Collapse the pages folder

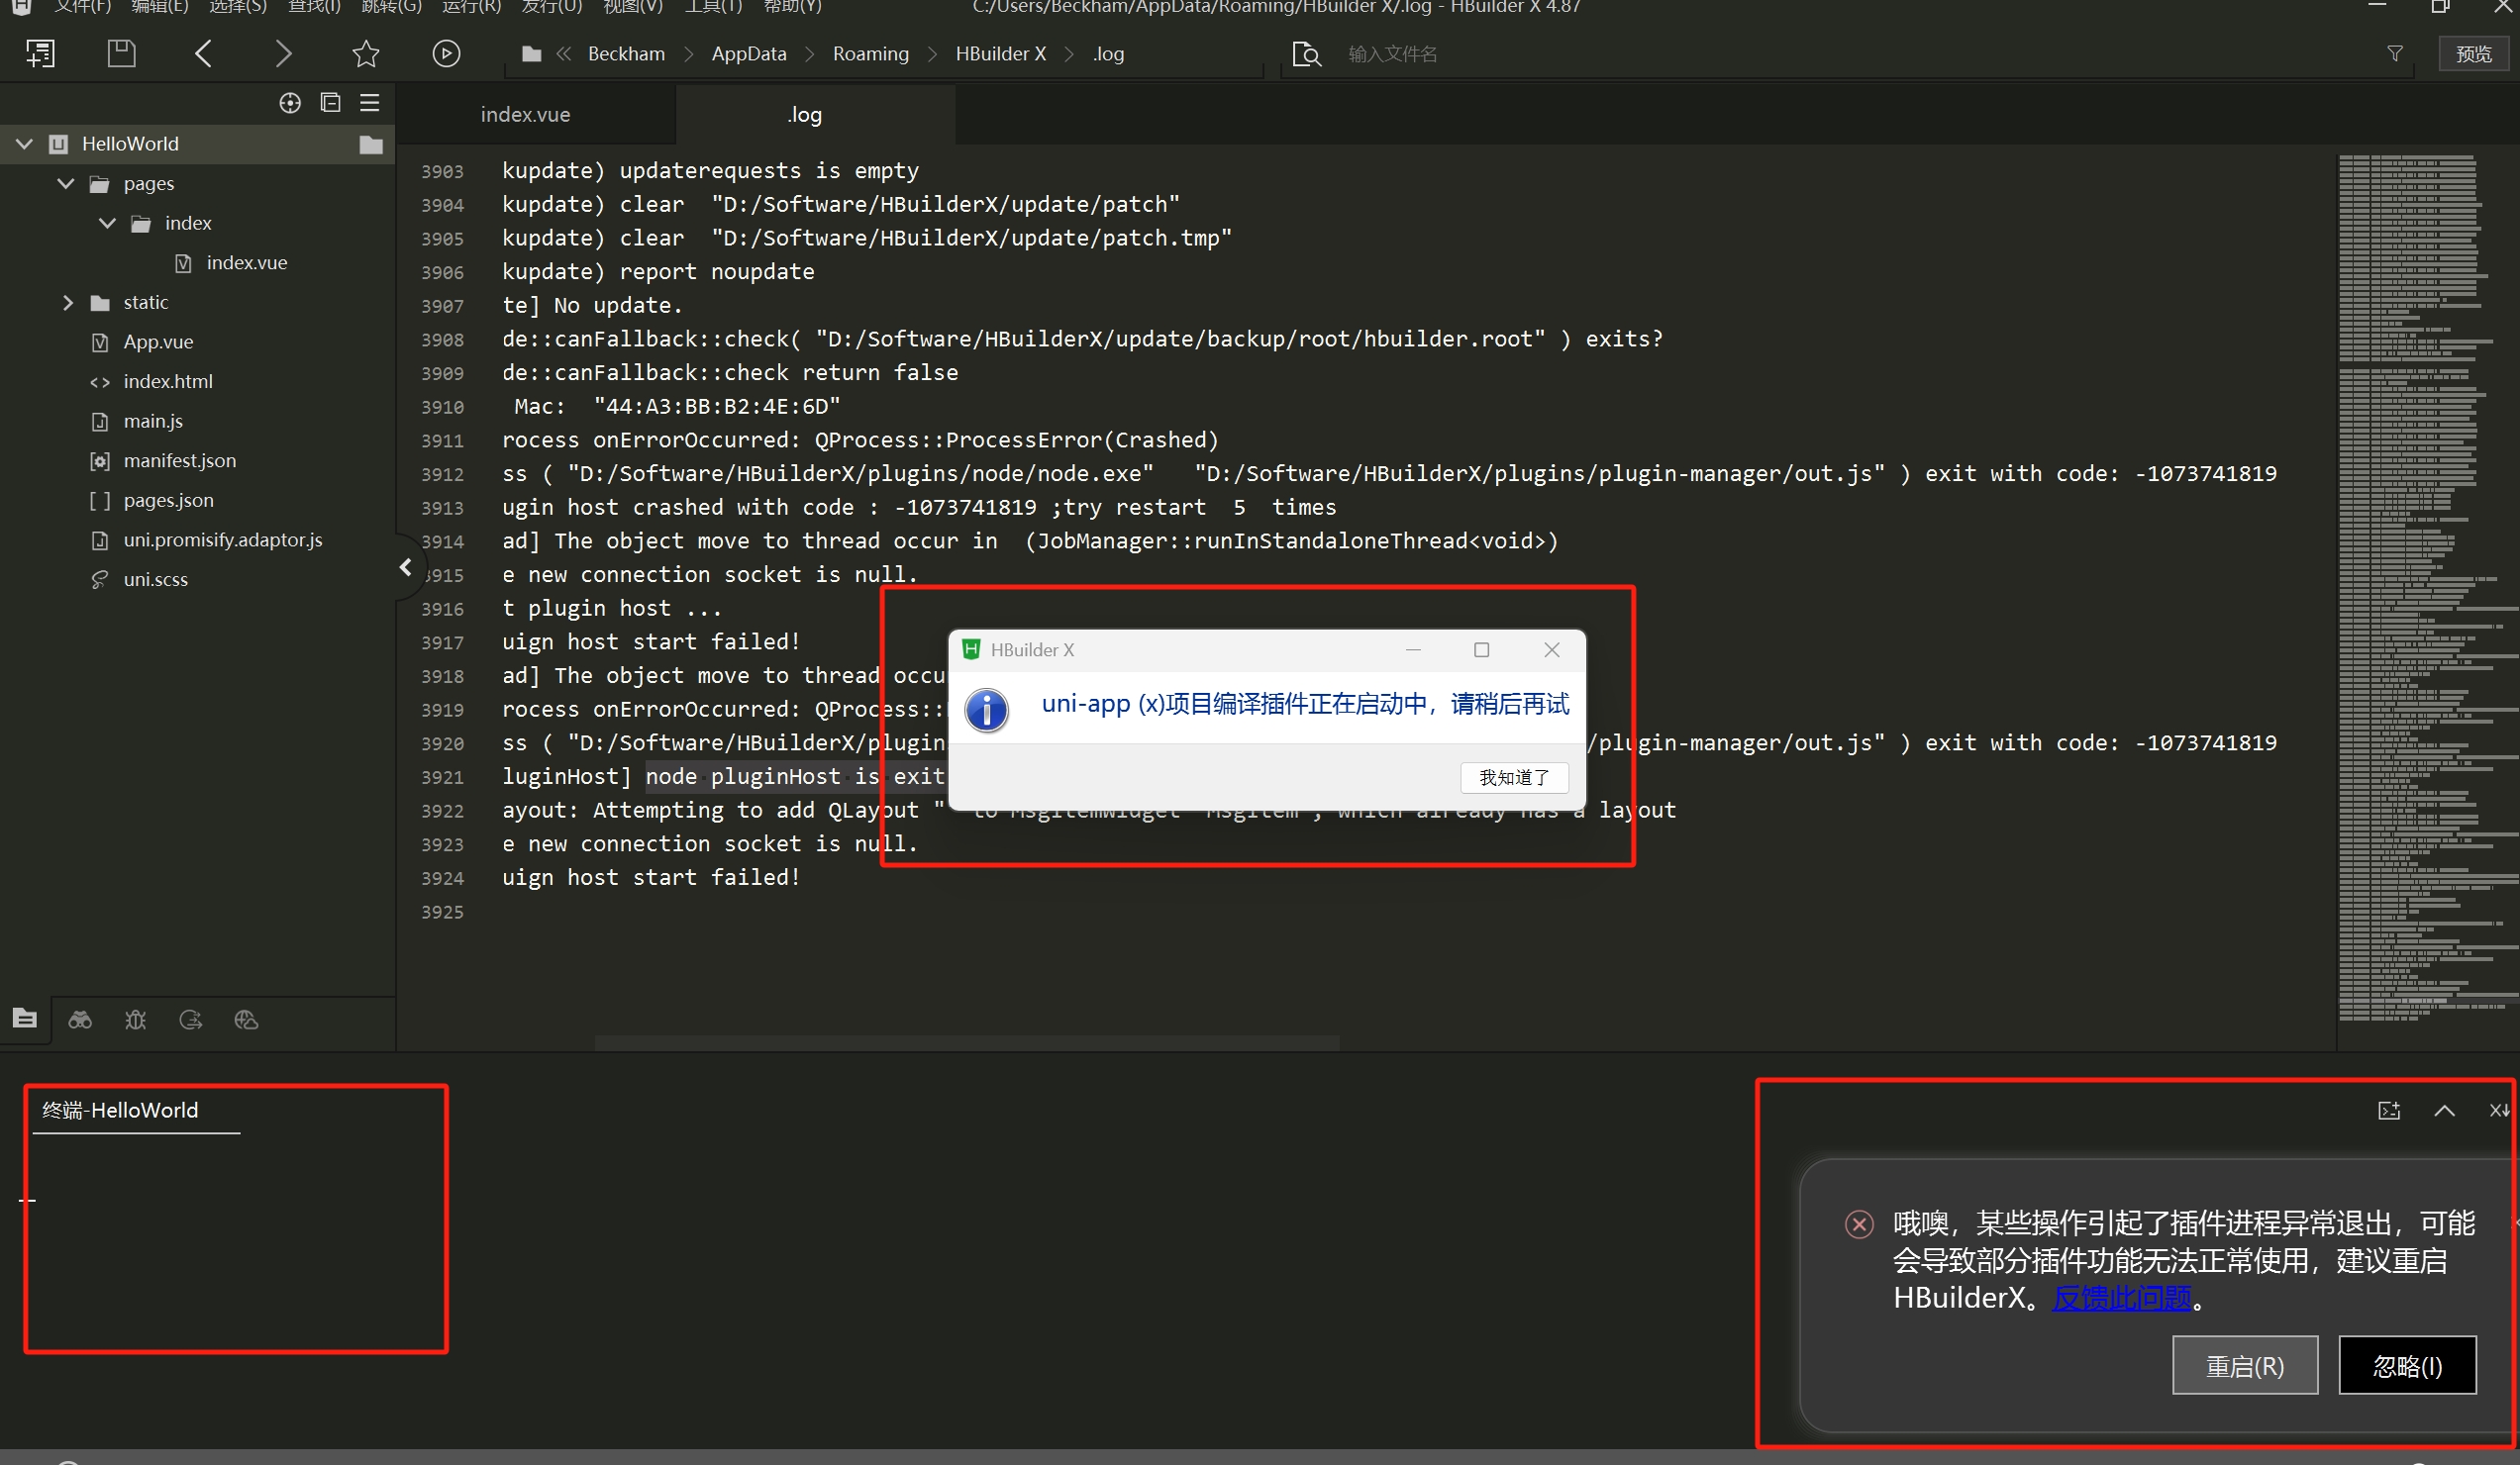pos(66,184)
